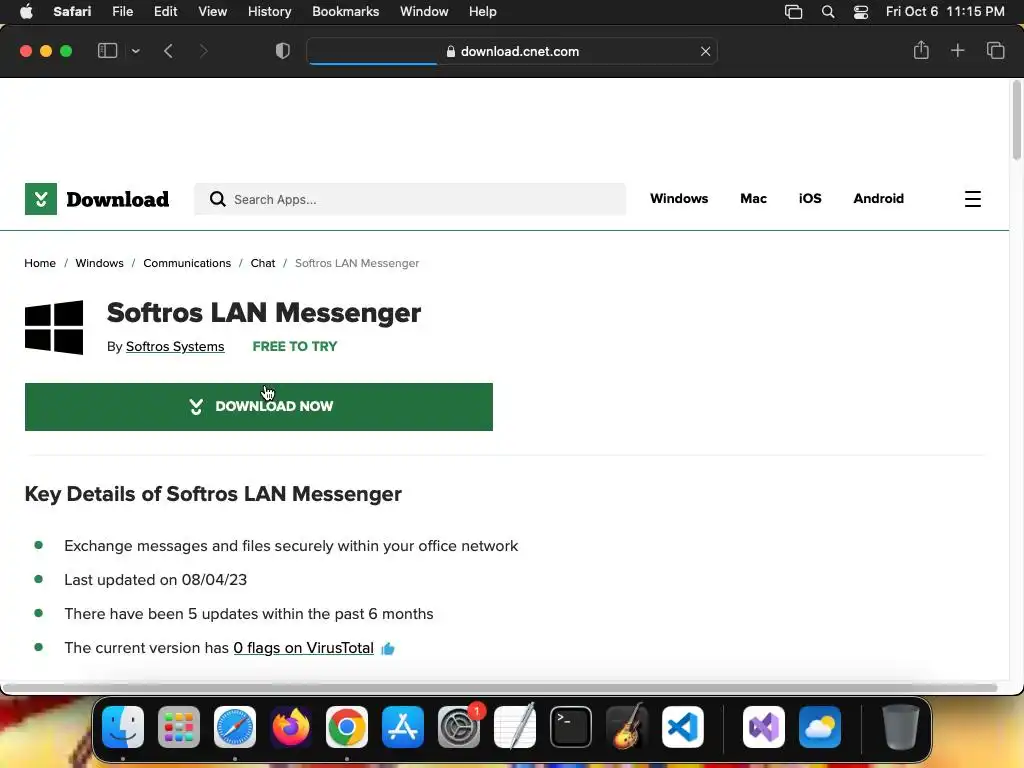This screenshot has height=768, width=1024.
Task: Show tab overview
Action: [x=995, y=50]
